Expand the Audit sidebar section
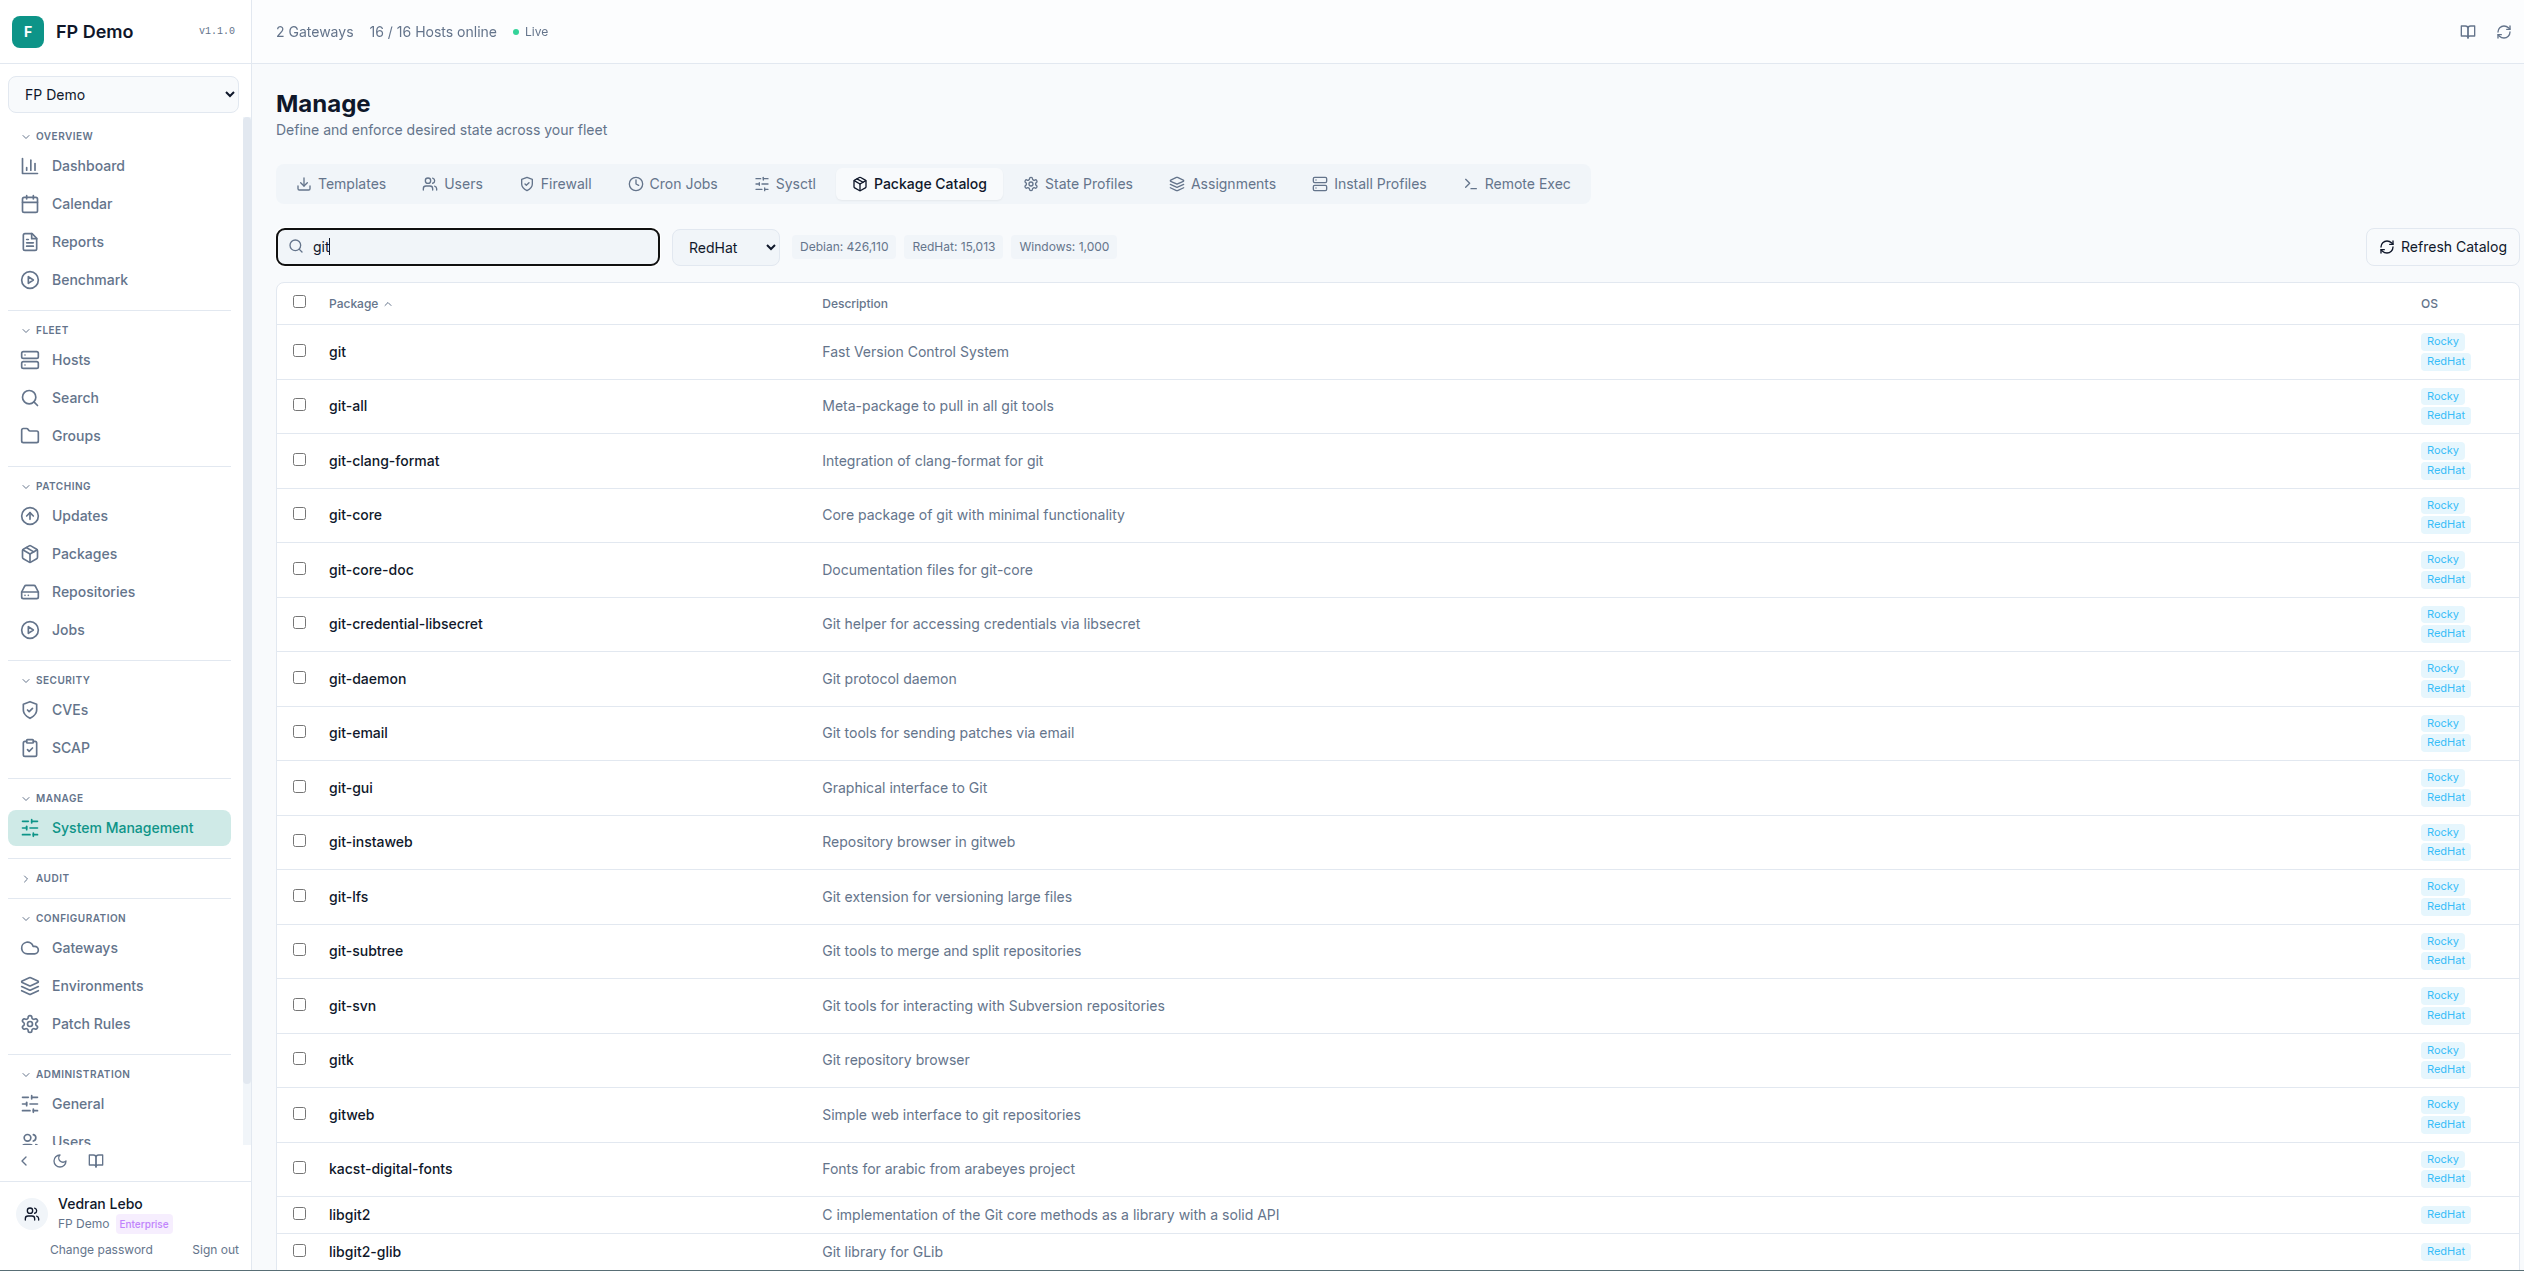This screenshot has width=2524, height=1271. (52, 878)
